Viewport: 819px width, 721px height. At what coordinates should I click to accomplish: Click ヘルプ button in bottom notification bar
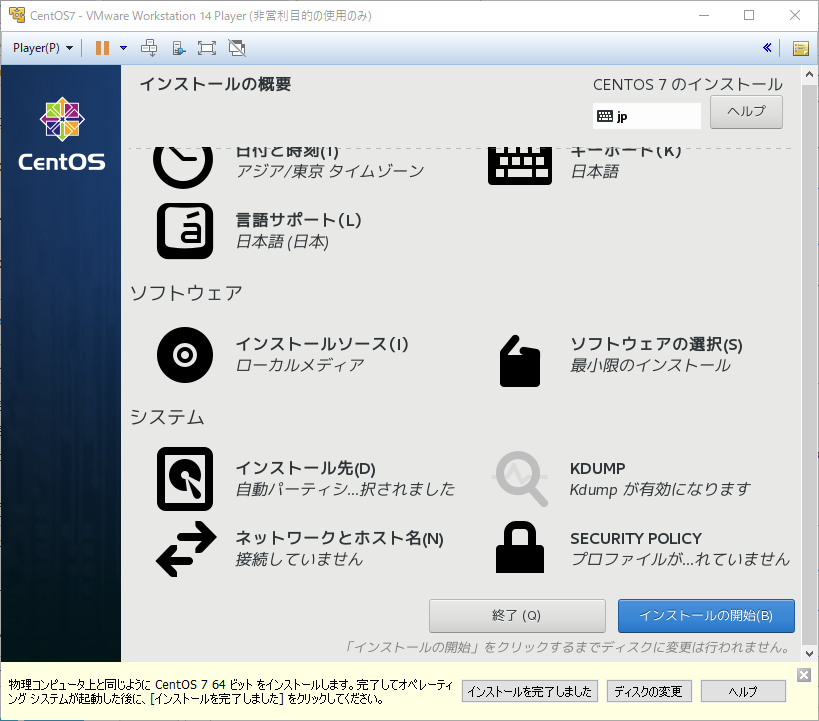pyautogui.click(x=743, y=691)
